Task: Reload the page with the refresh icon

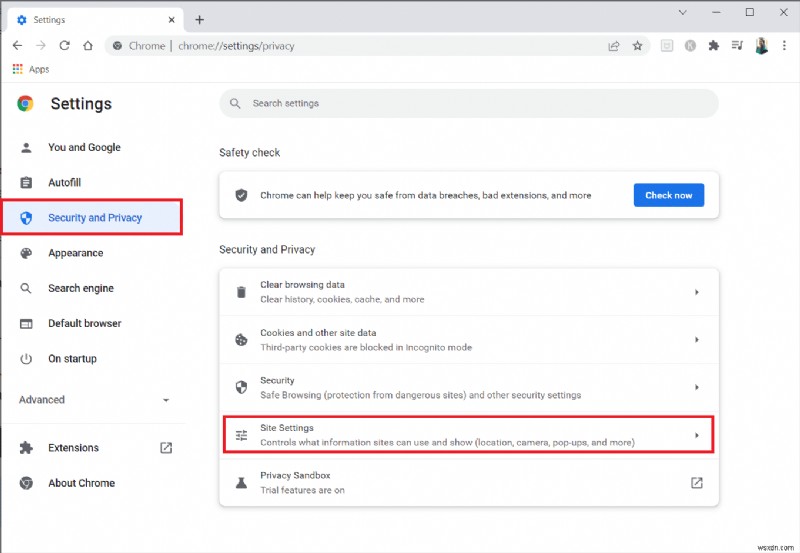Action: pyautogui.click(x=64, y=45)
